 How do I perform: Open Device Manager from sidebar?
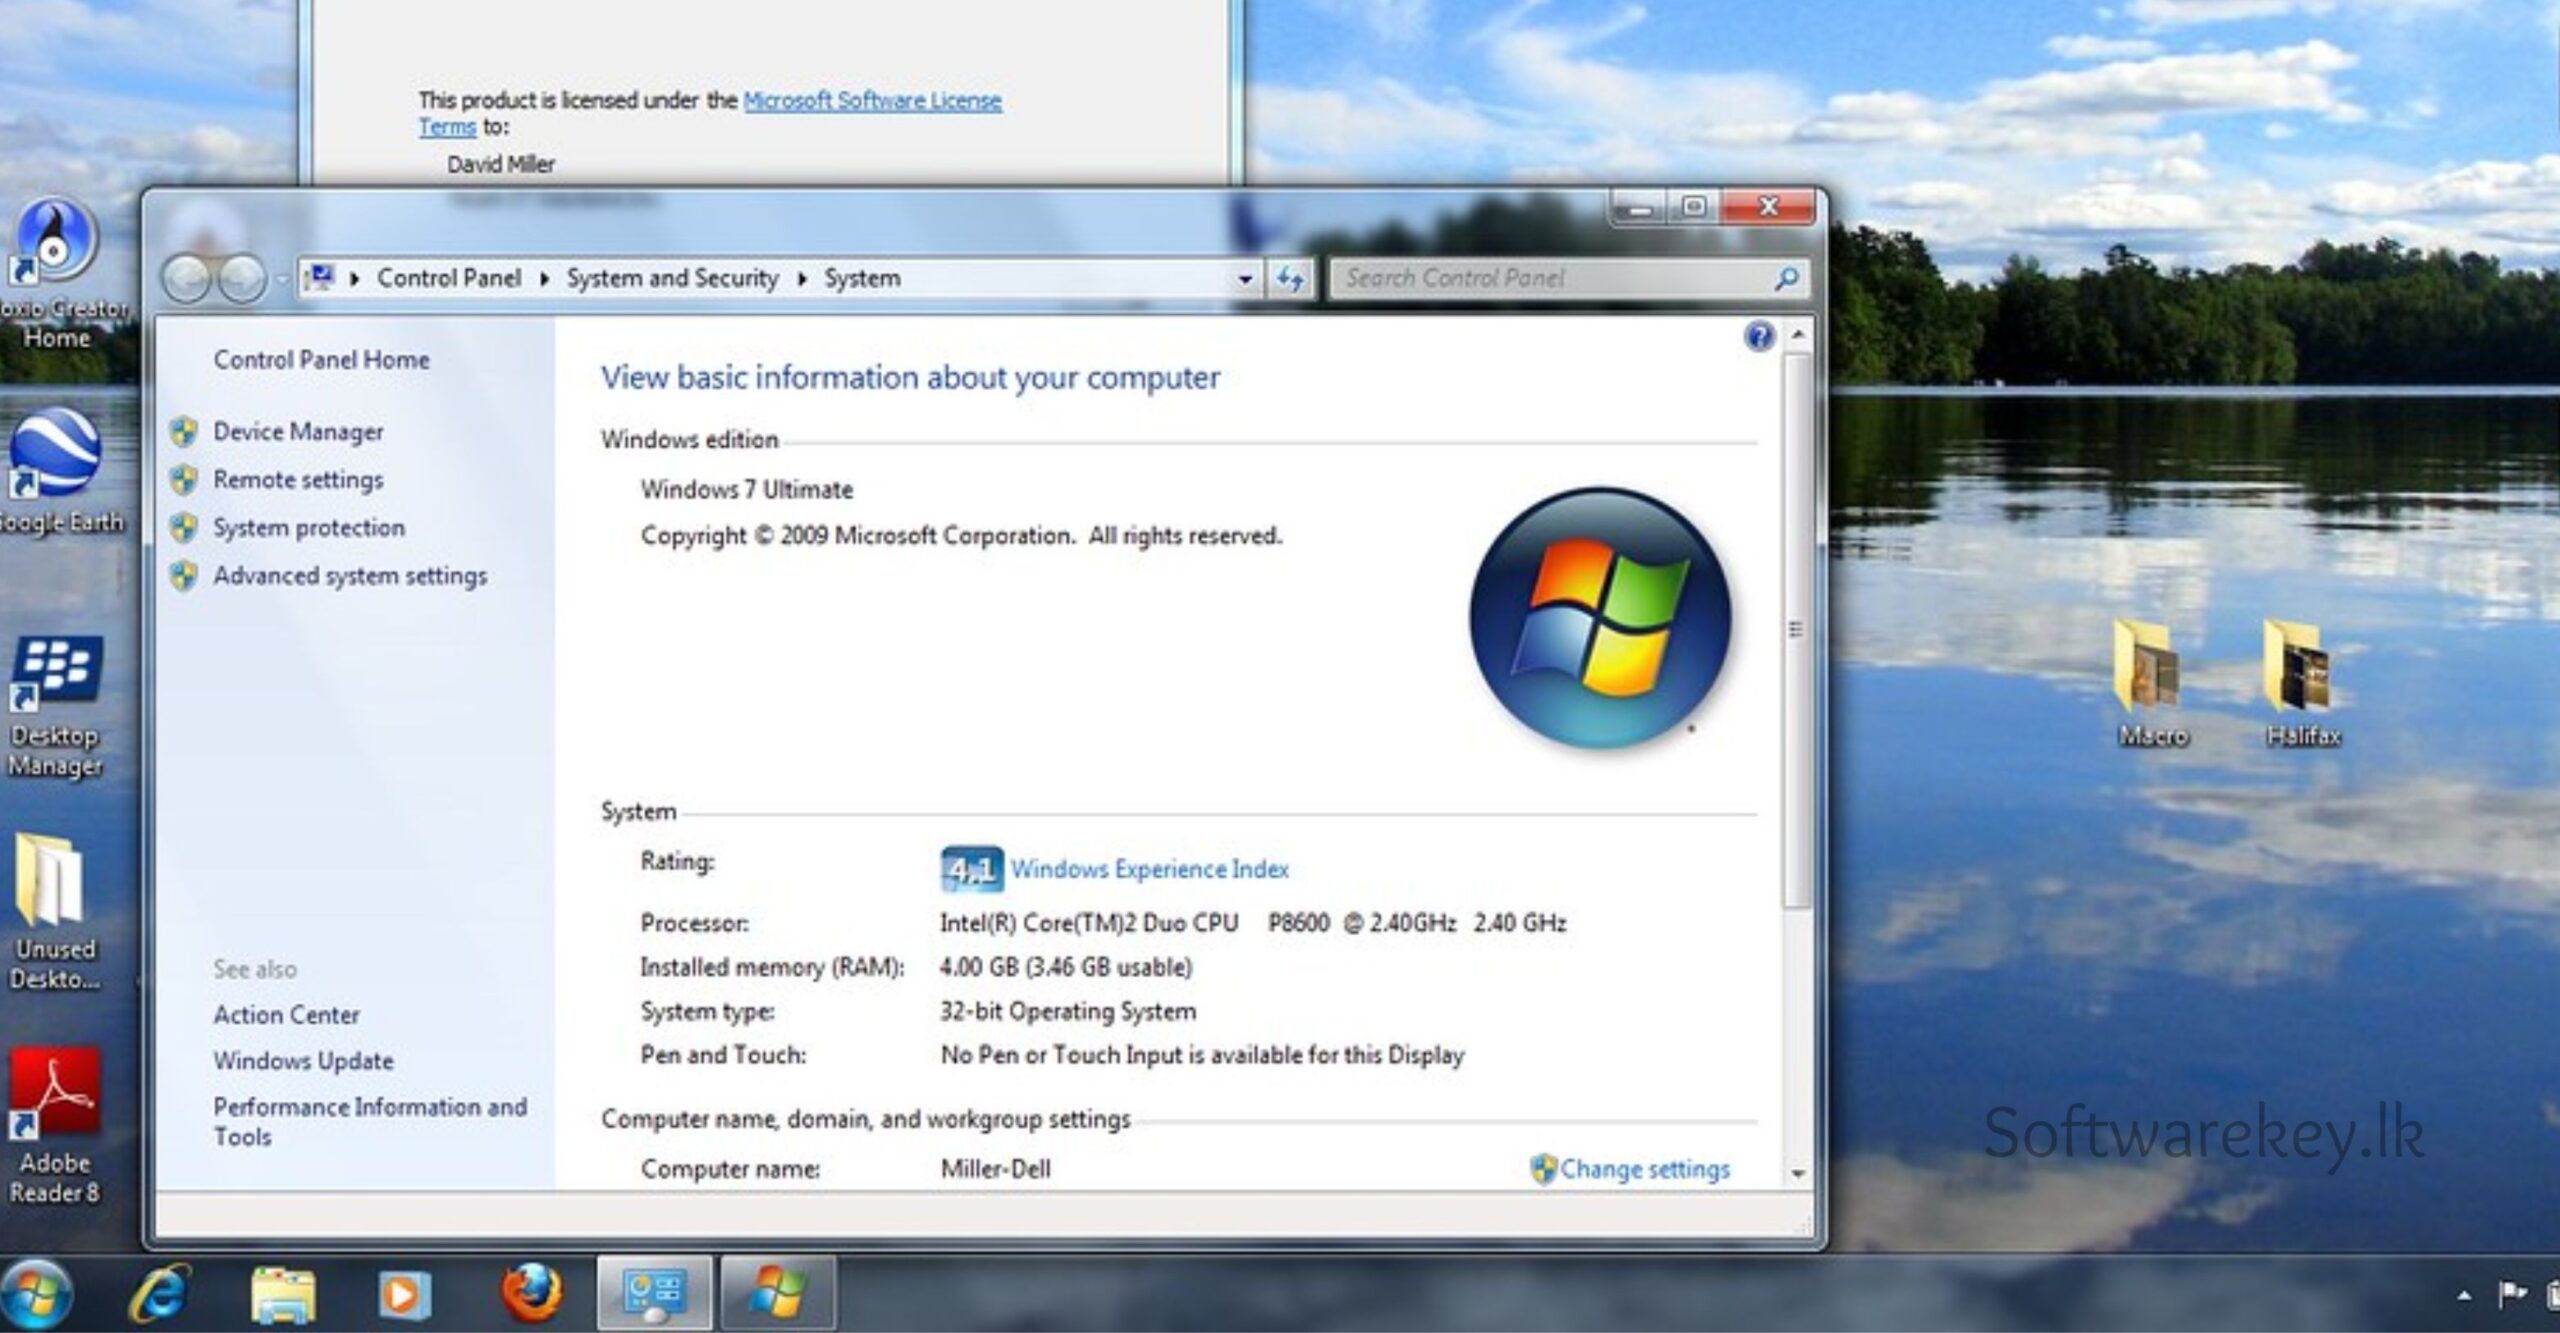[x=298, y=432]
